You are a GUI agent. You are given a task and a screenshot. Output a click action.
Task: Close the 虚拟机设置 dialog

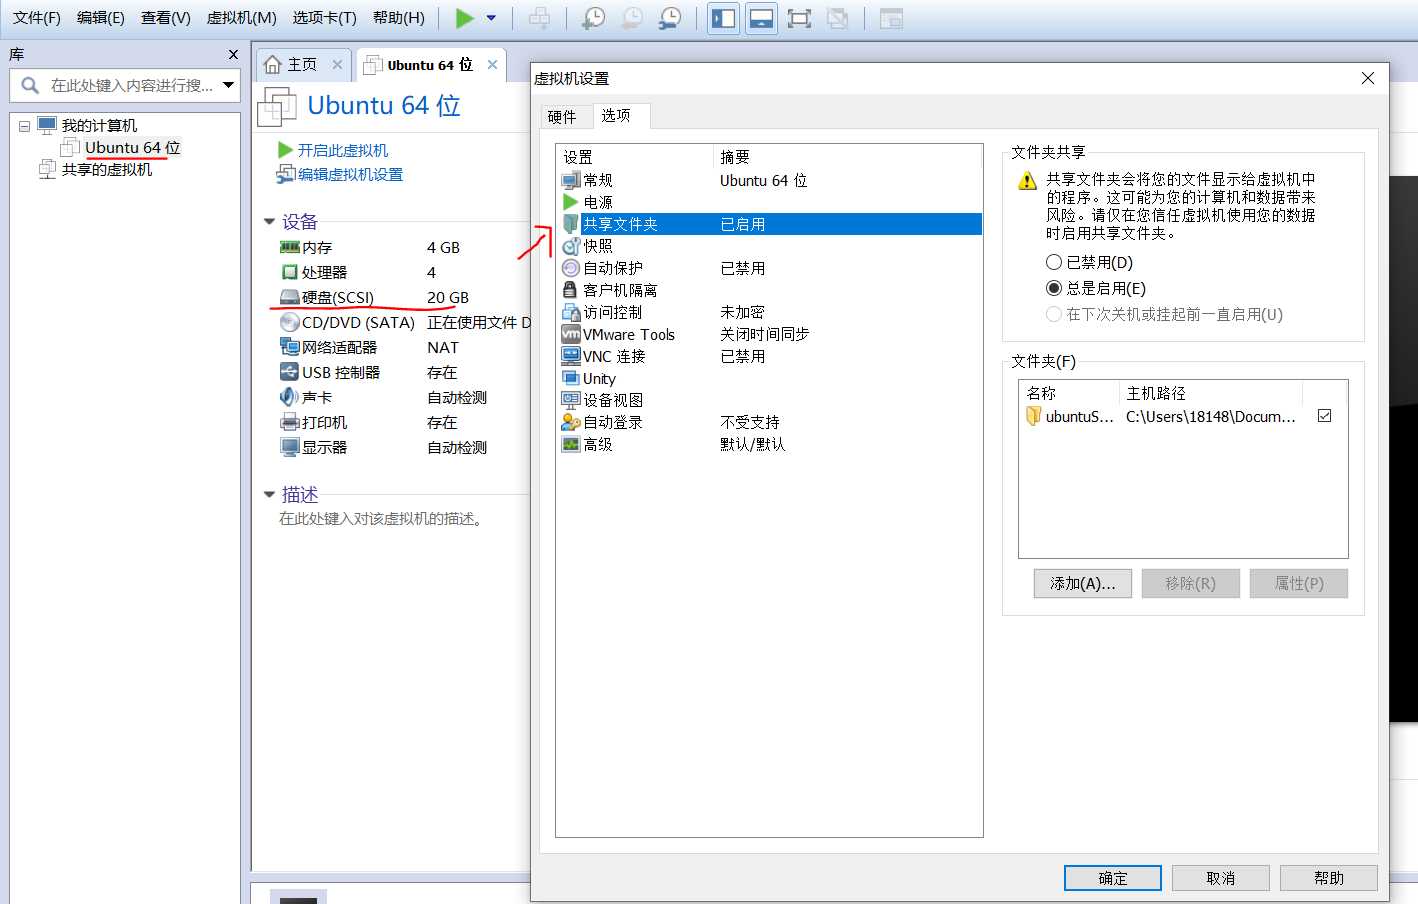point(1368,78)
